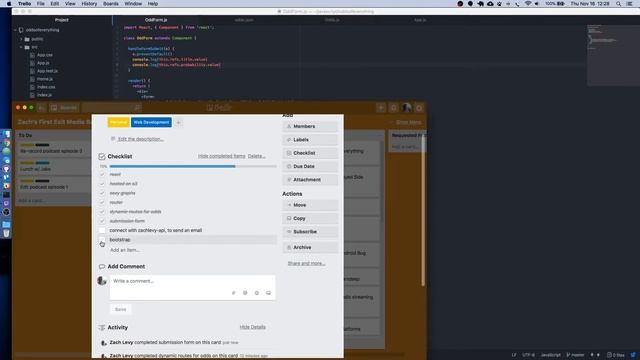The width and height of the screenshot is (640, 360).
Task: Click the Wi-Fi icon in menu bar
Action: [528, 4]
